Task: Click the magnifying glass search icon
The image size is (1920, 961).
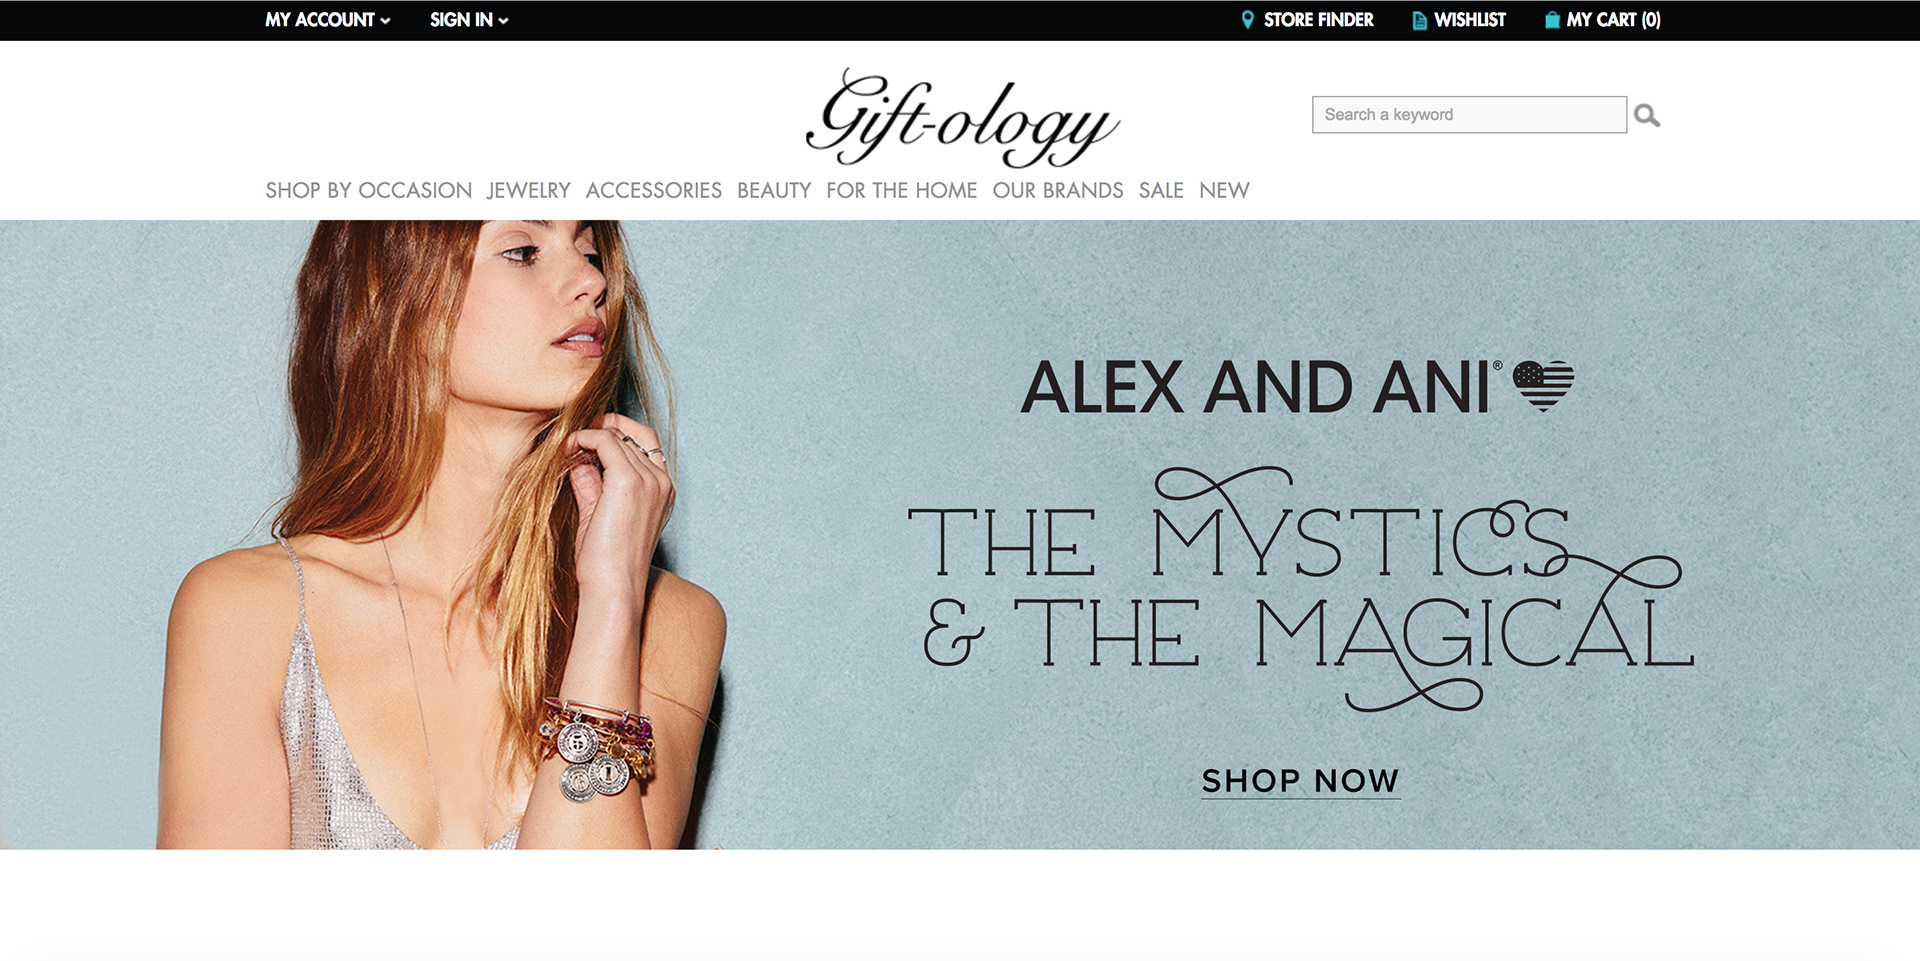Action: click(1647, 116)
